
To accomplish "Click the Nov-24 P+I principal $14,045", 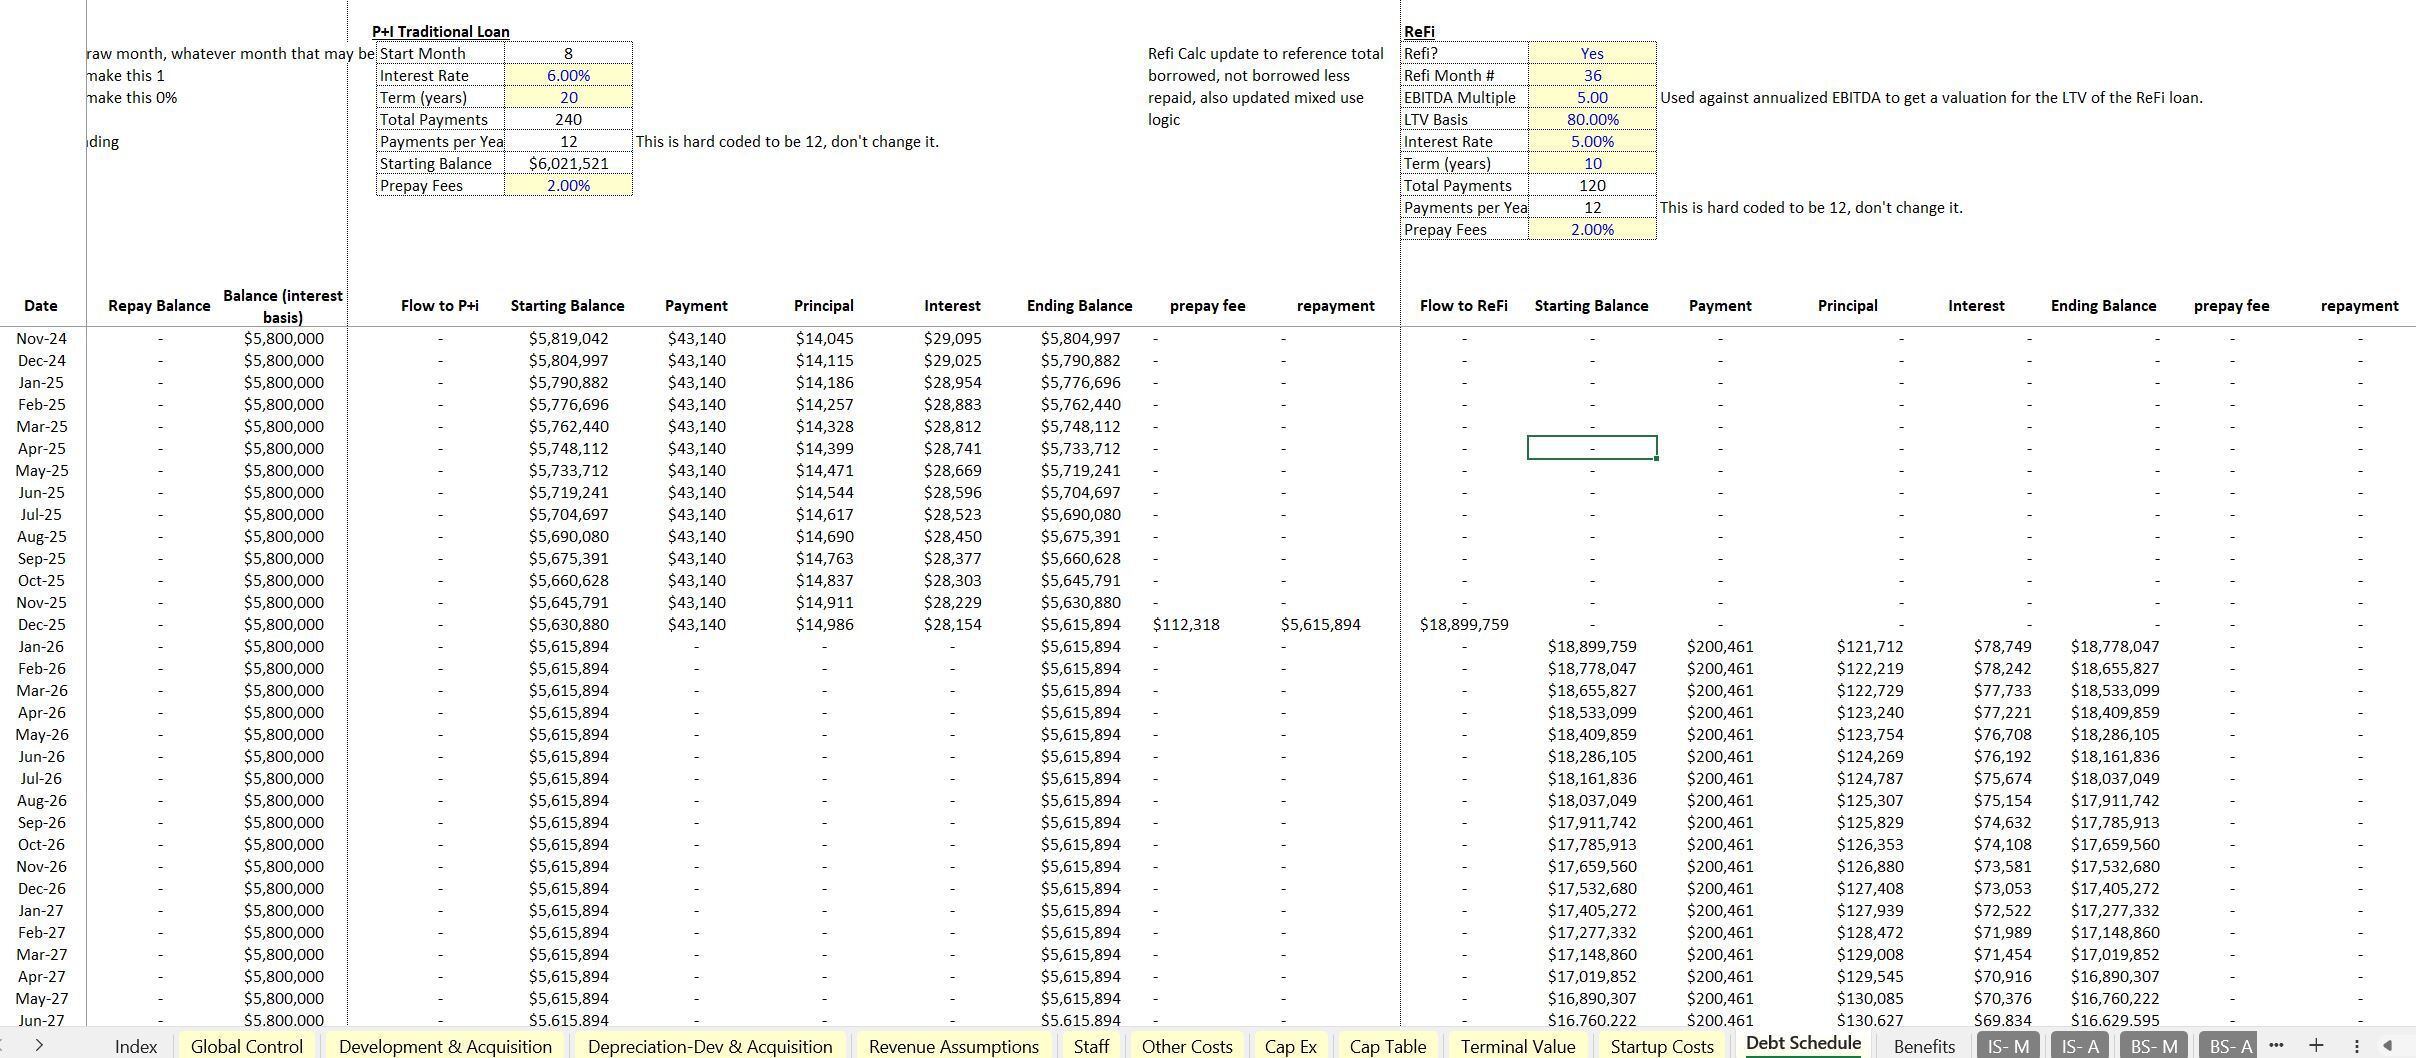I will point(824,338).
